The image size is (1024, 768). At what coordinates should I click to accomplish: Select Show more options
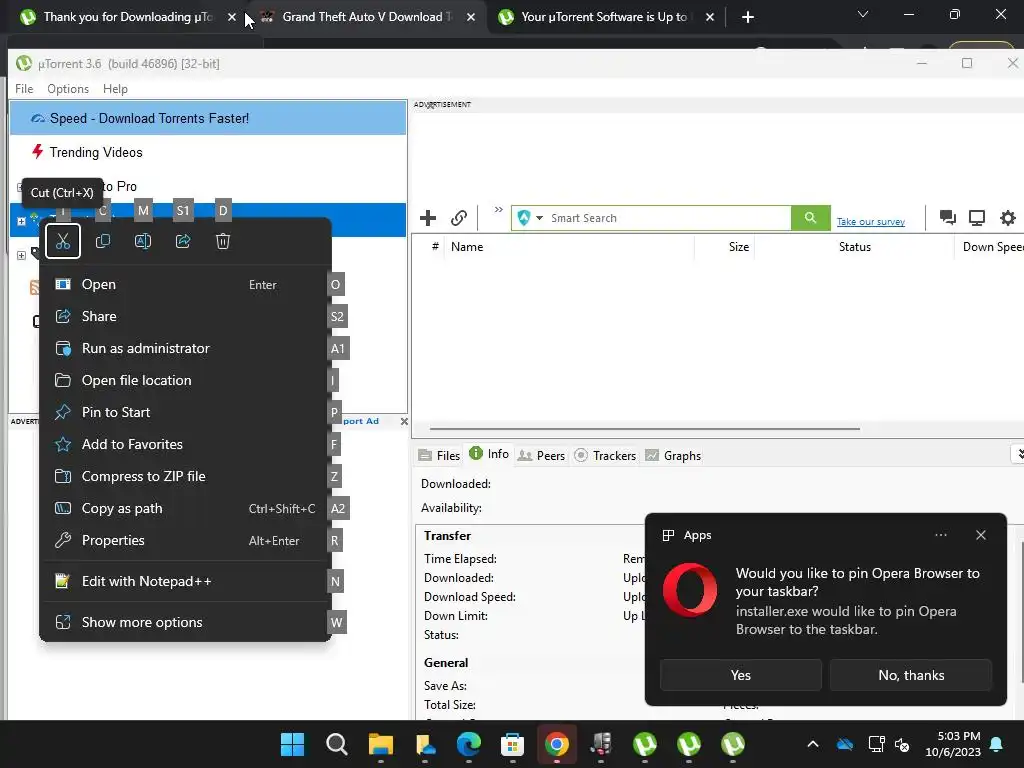point(185,622)
